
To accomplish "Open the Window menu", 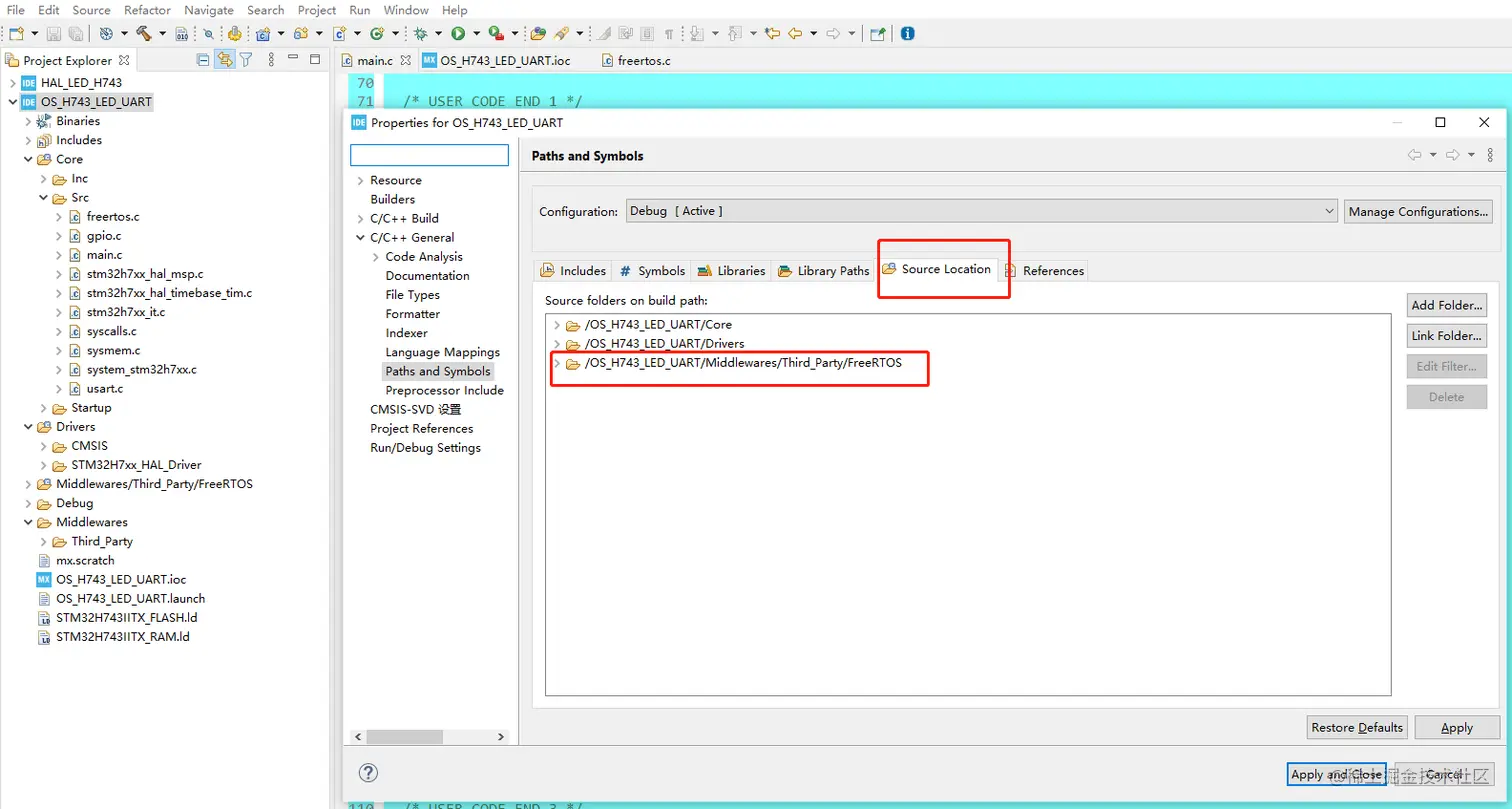I will [x=406, y=10].
